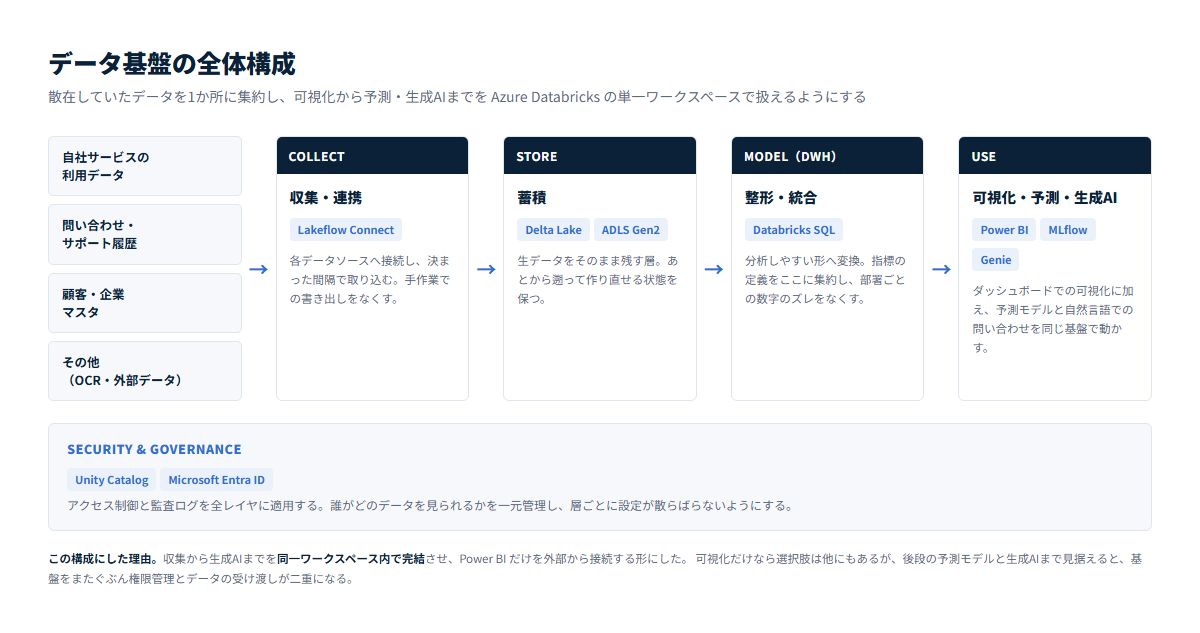Click the governance description starting アクセス制御と監査ログ
Viewport: 1200px width, 633px height.
pos(430,505)
